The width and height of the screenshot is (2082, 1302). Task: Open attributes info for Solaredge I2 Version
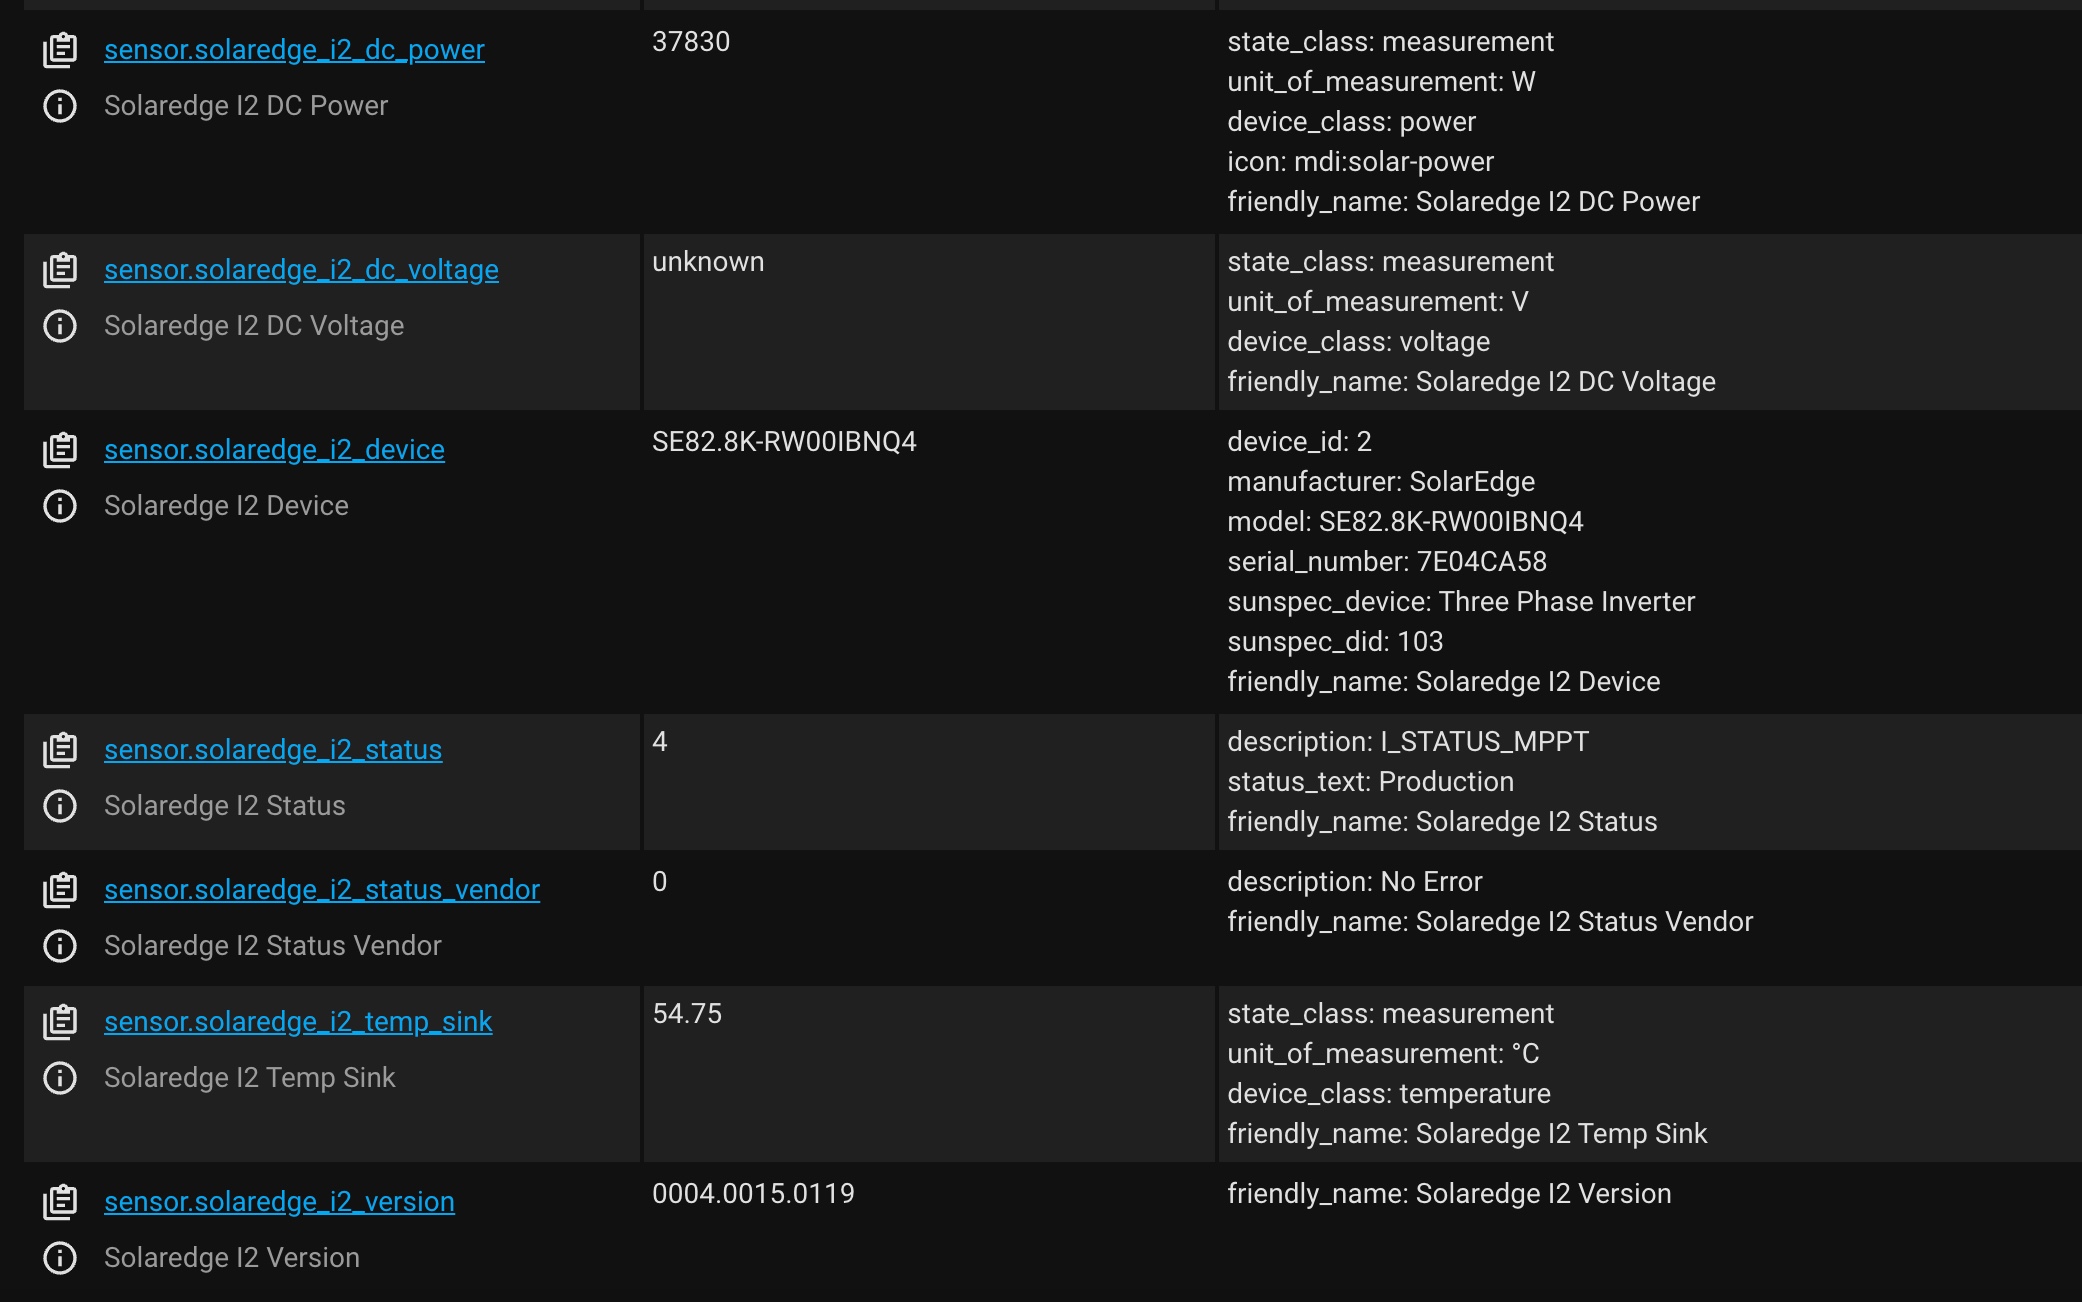[61, 1257]
